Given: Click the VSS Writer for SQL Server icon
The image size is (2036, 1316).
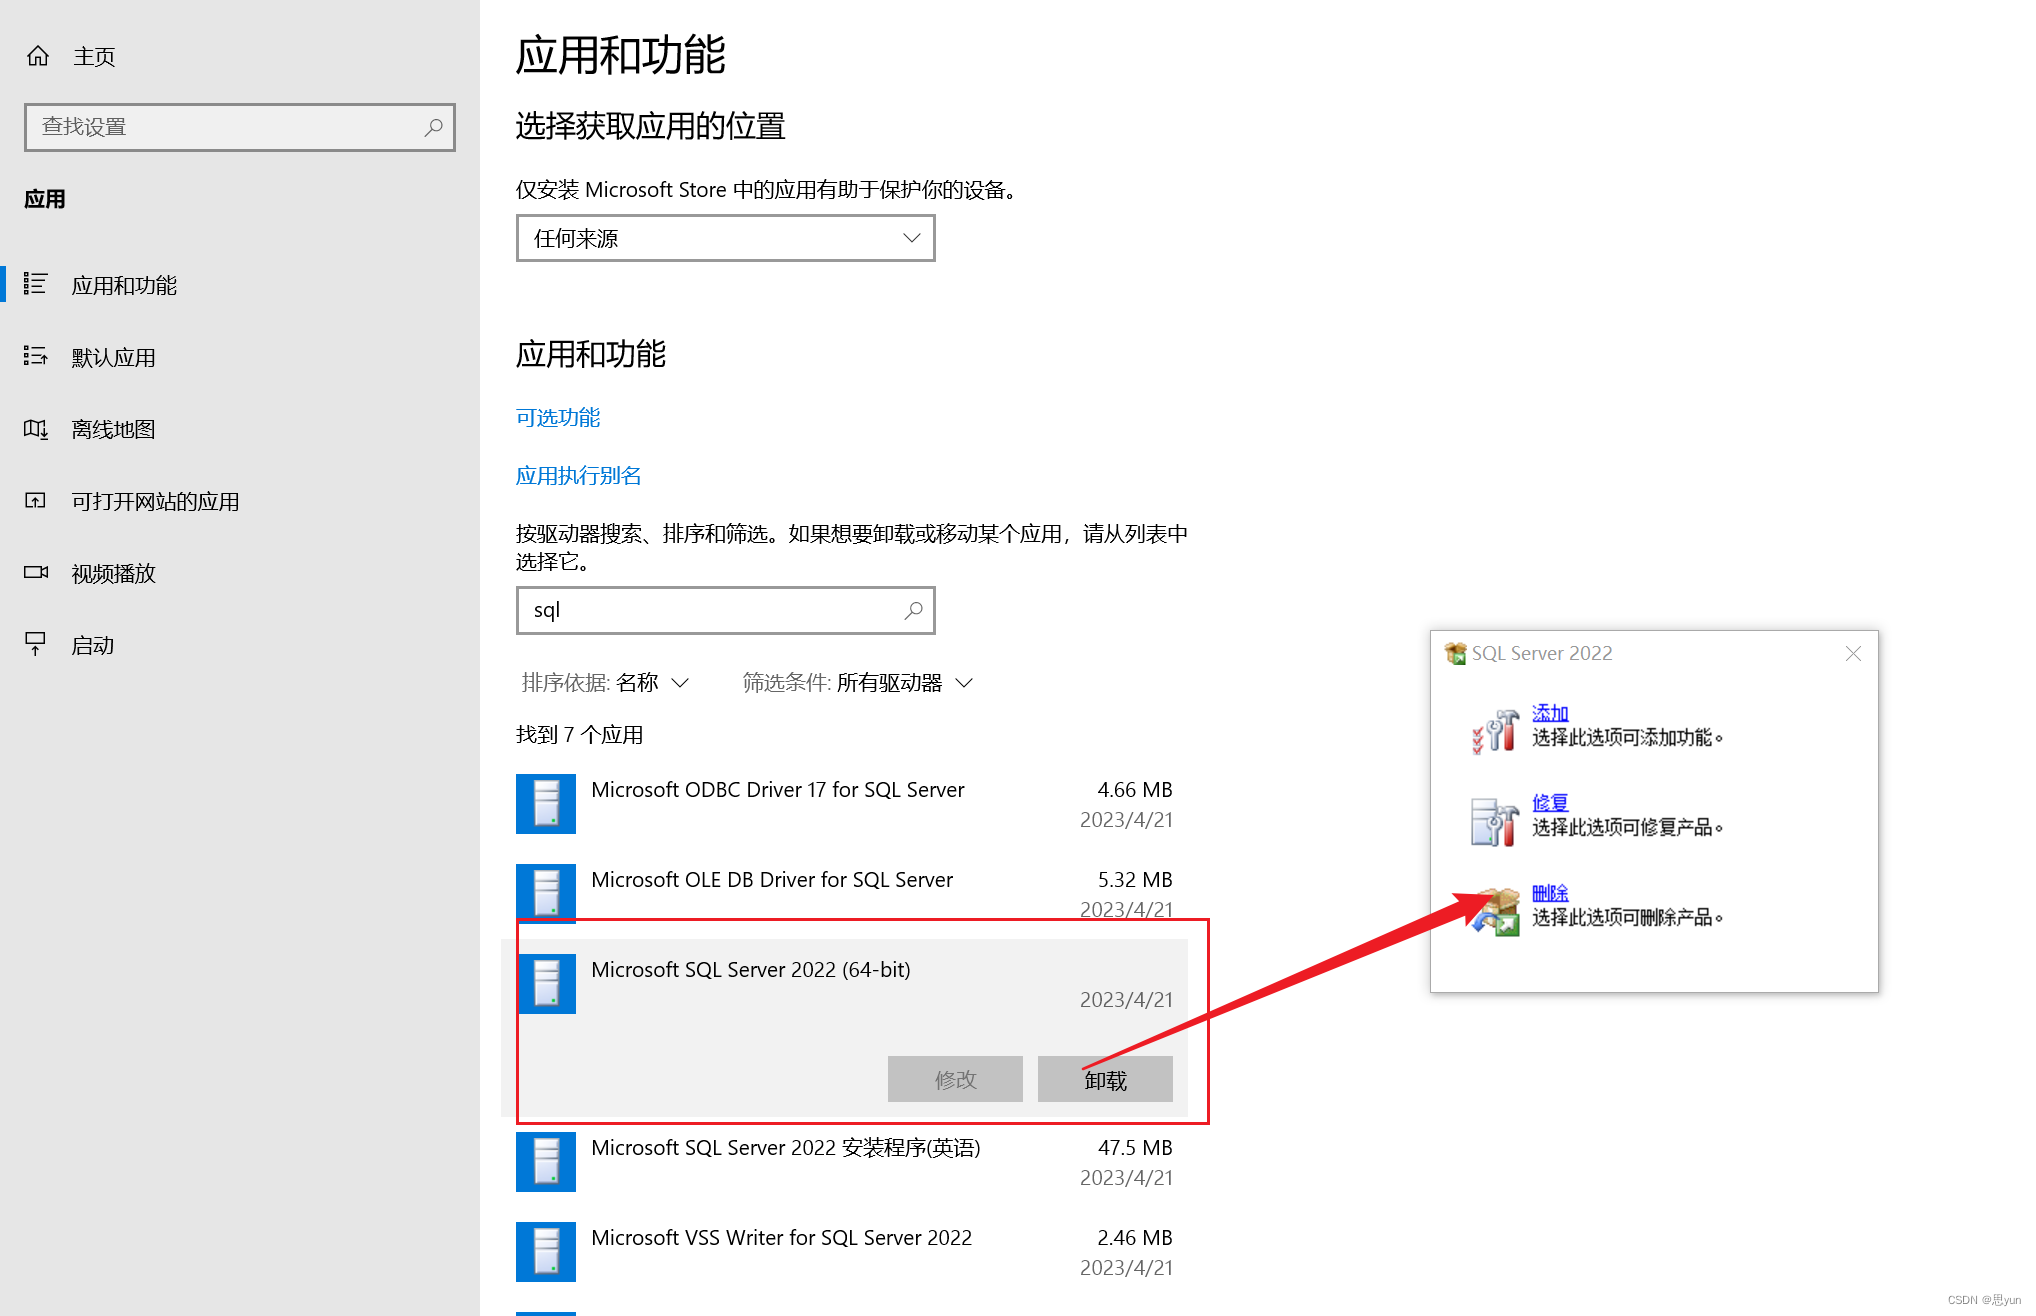Looking at the screenshot, I should coord(546,1252).
